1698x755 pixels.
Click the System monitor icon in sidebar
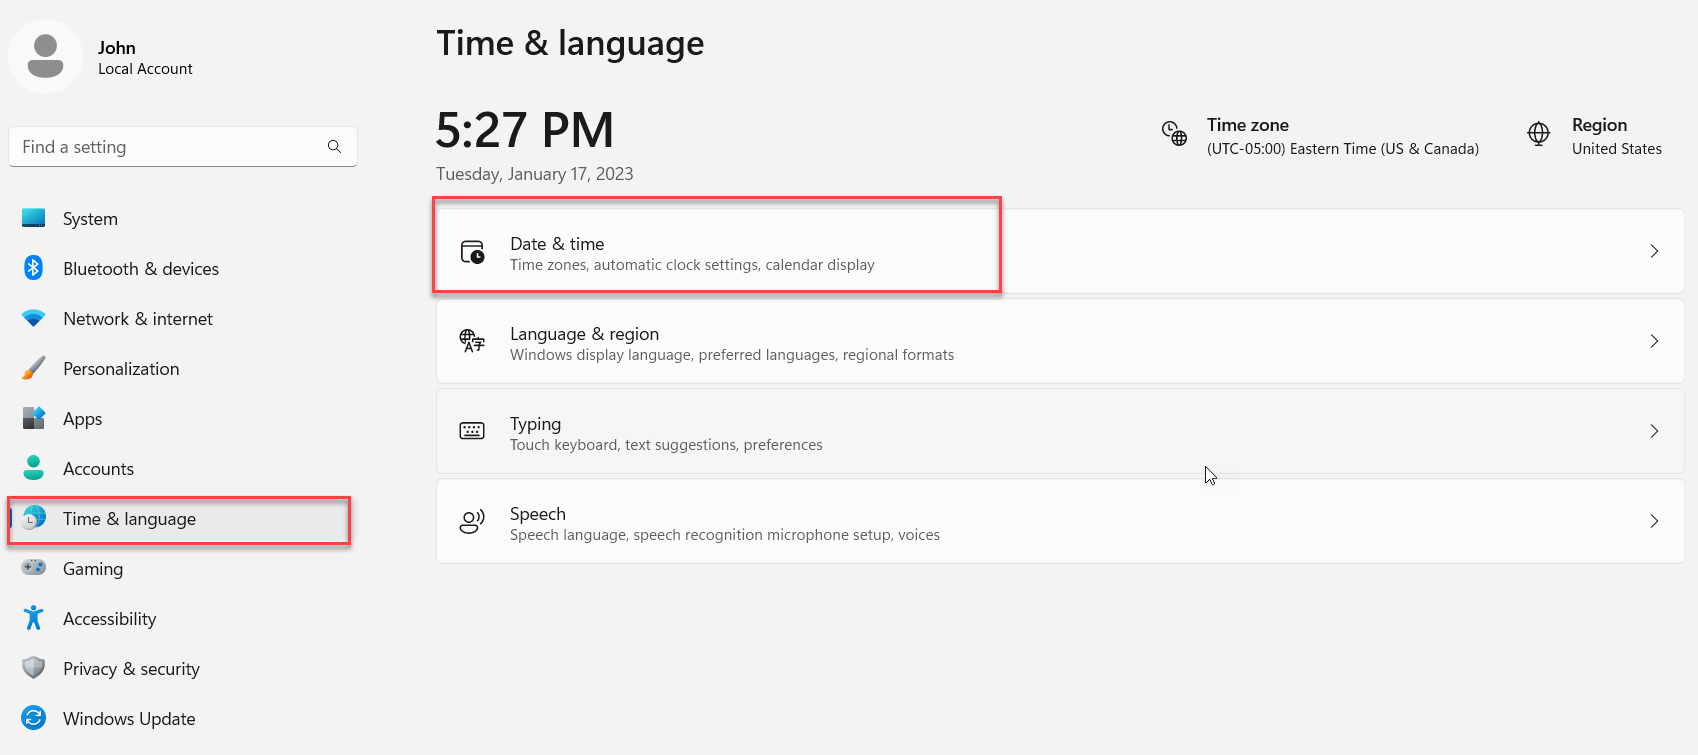point(34,218)
